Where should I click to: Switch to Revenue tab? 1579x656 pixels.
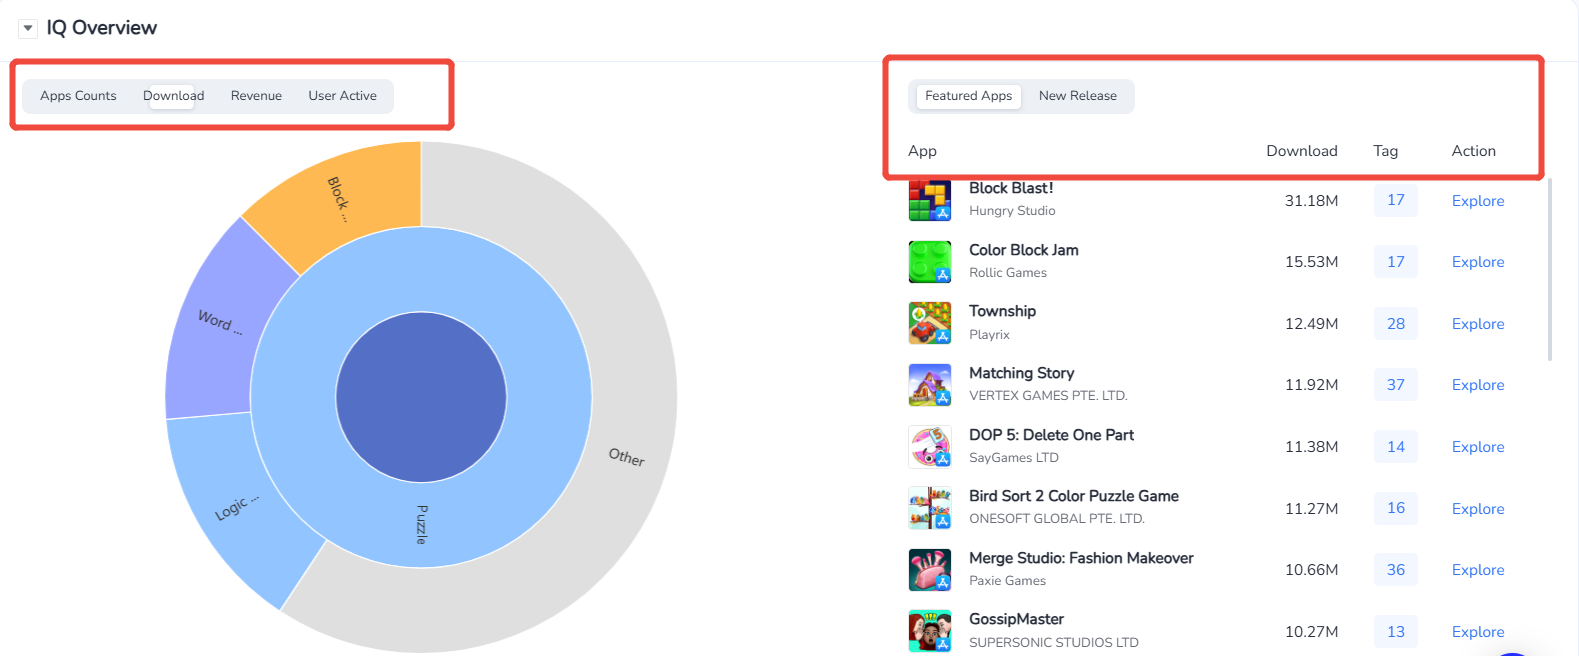(256, 96)
